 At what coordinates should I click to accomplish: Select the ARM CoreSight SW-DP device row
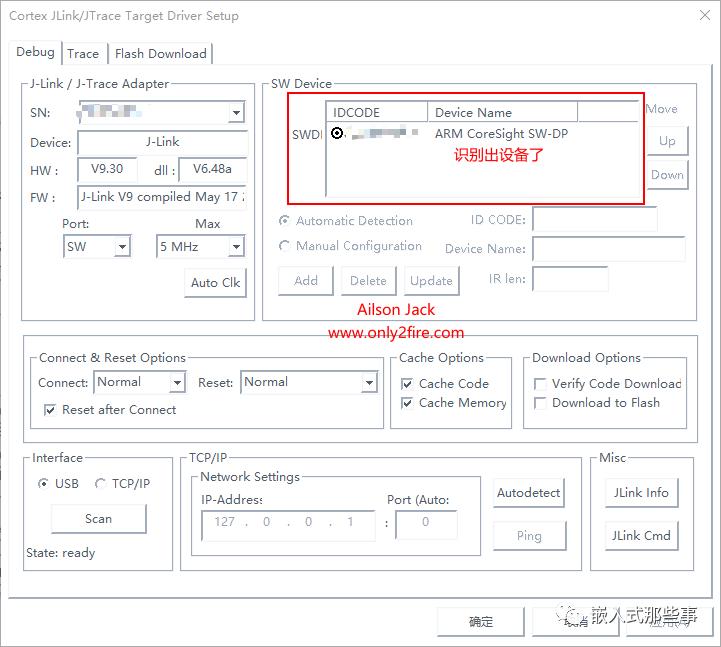482,133
